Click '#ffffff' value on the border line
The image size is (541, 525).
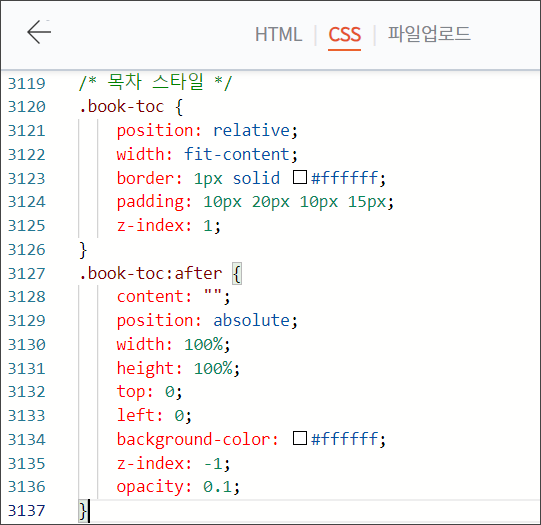tap(345, 178)
